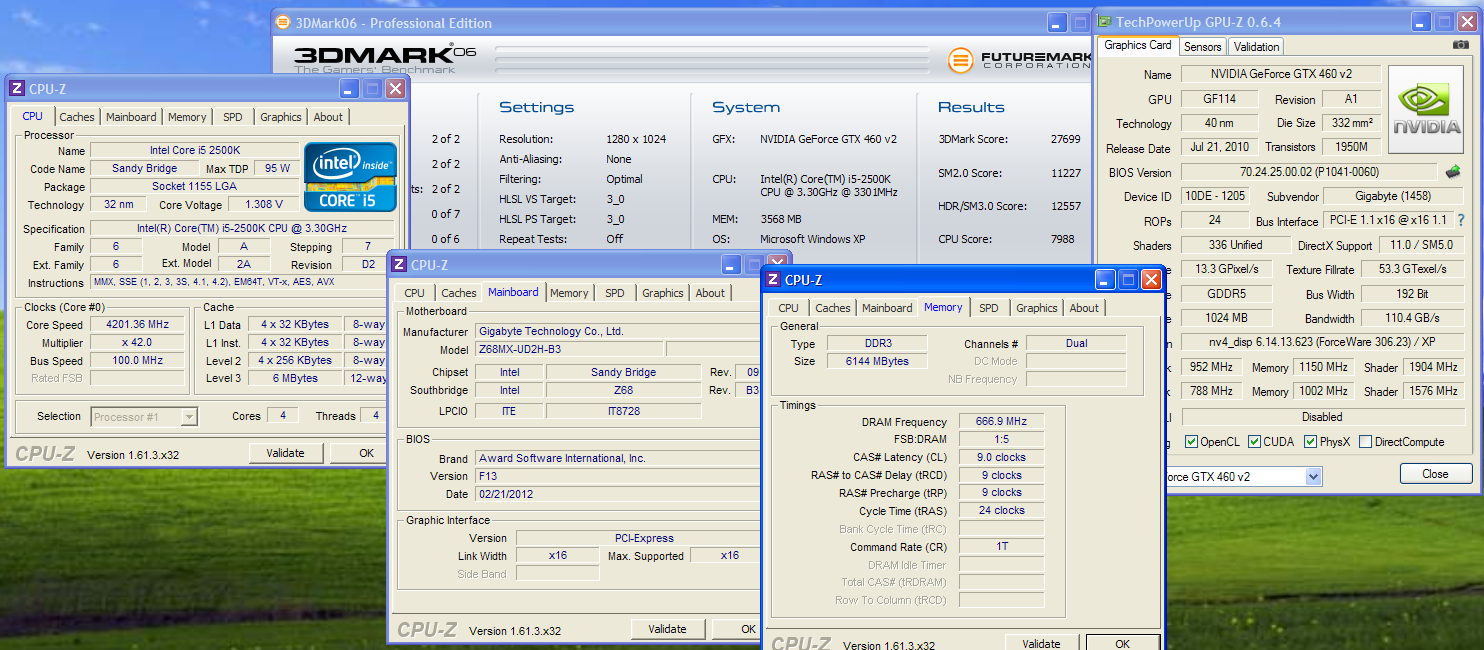Click the GPU-Z title bar icon

coord(1104,21)
